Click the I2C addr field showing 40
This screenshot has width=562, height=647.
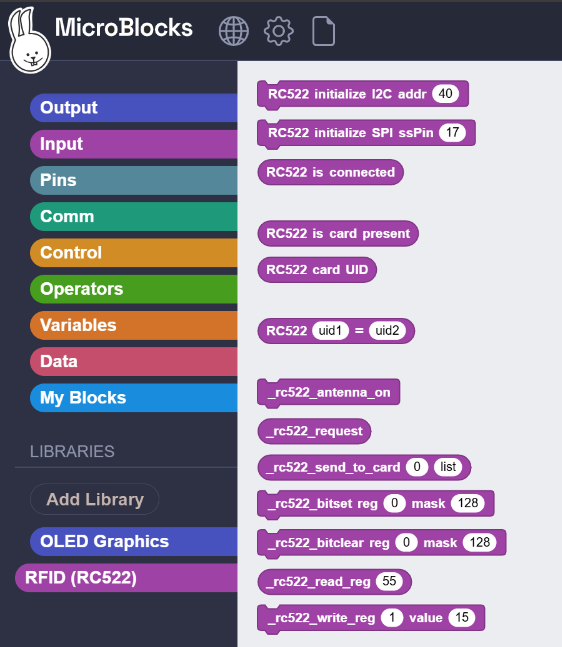coord(445,94)
